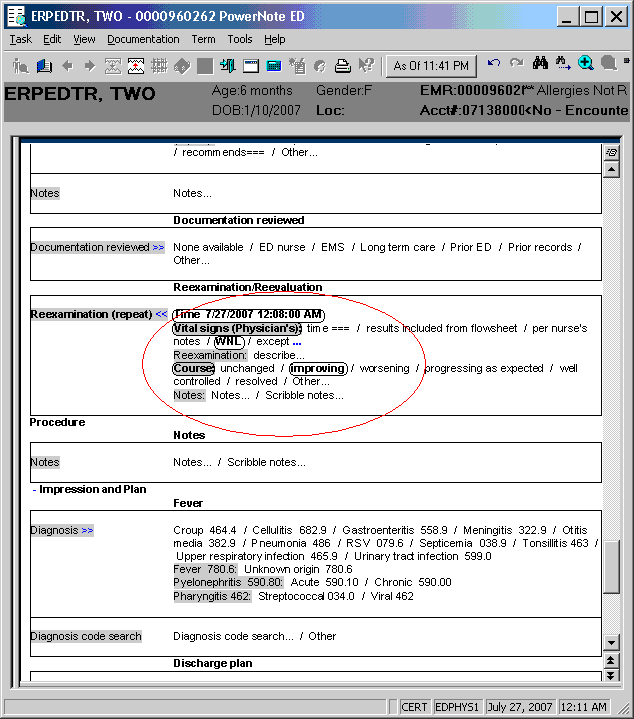Click the Undo arrow in toolbar
Viewport: 634px width, 719px height.
pyautogui.click(x=494, y=64)
